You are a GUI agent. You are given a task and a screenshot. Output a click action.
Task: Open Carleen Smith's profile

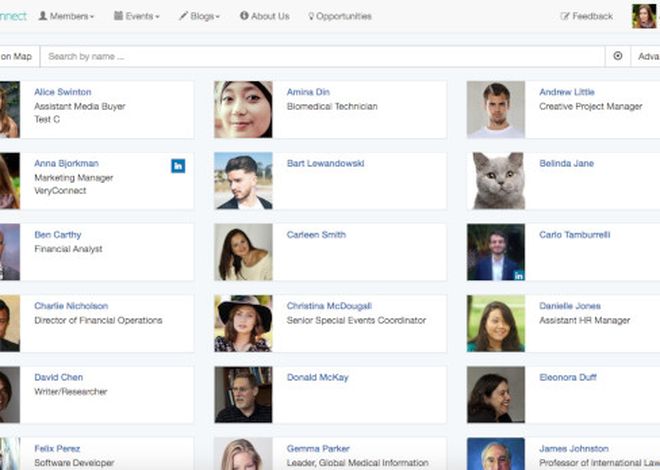[x=316, y=234]
